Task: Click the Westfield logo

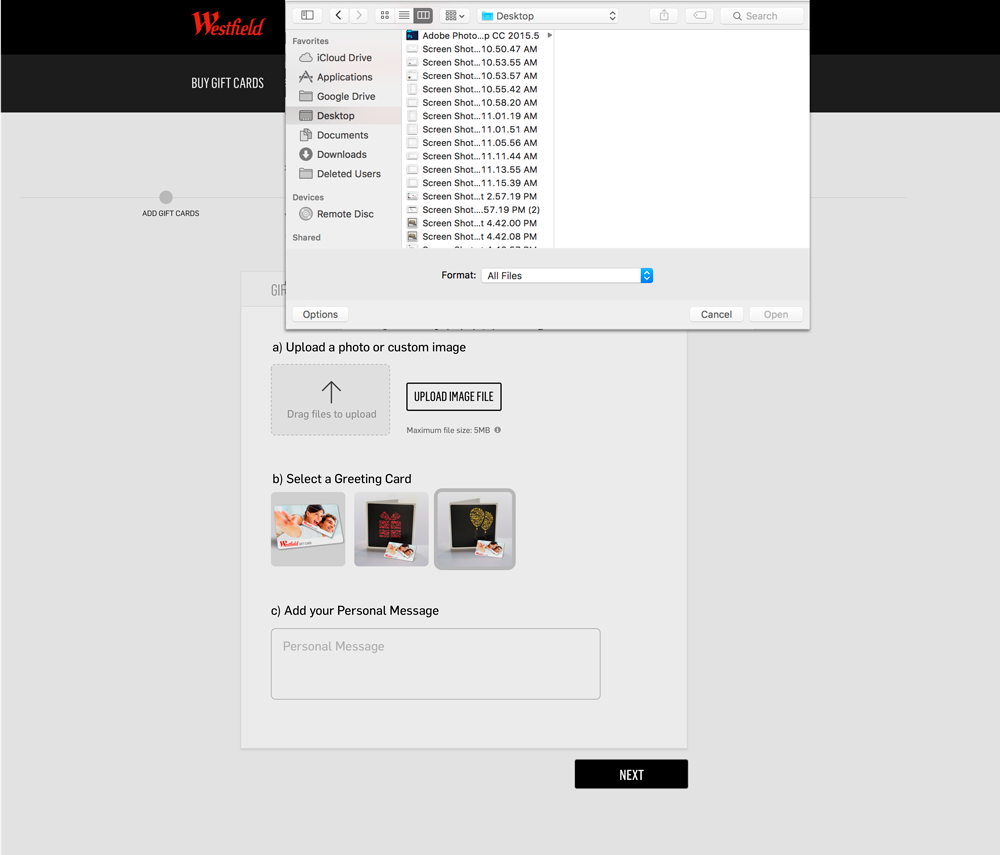Action: coord(228,24)
